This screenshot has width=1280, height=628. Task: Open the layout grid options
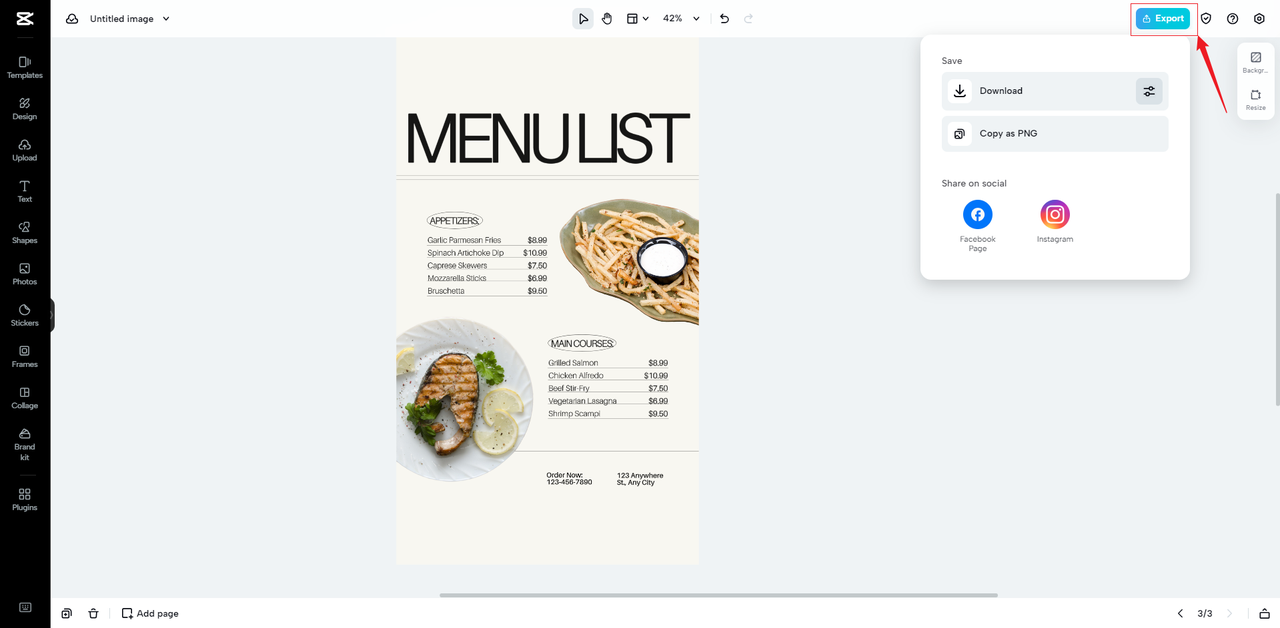tap(637, 19)
